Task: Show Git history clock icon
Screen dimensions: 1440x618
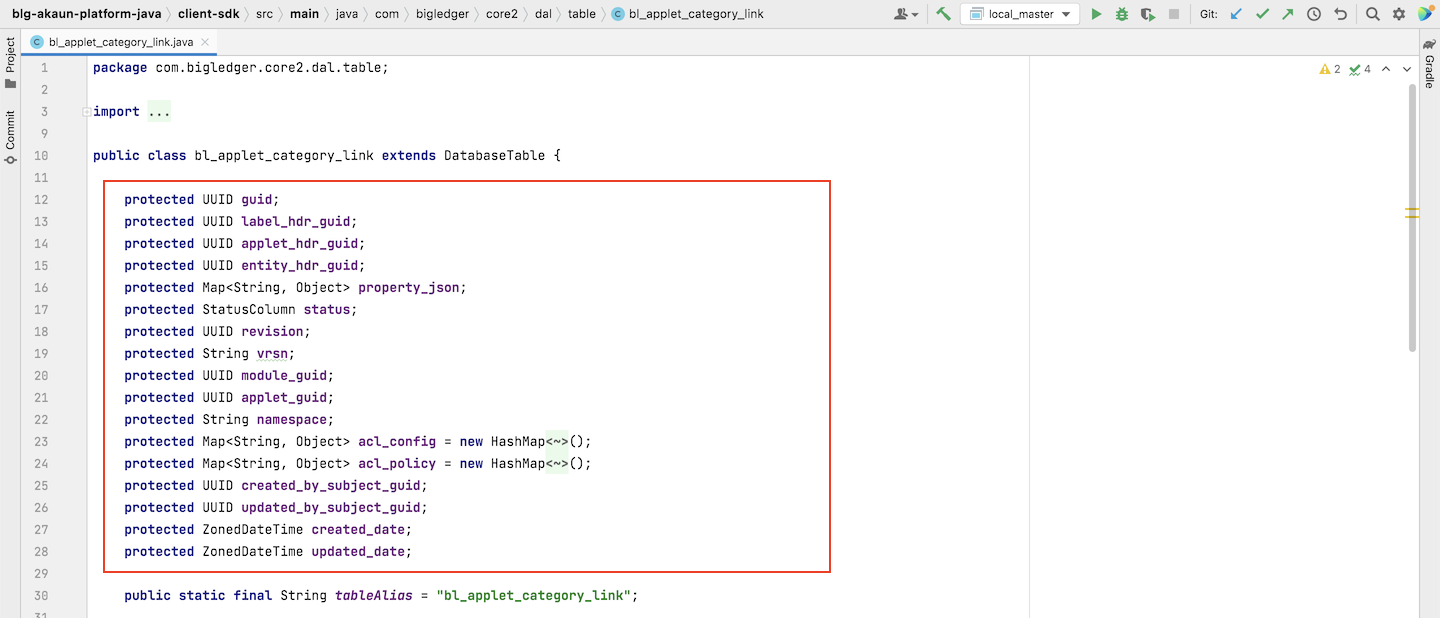Action: point(1314,14)
